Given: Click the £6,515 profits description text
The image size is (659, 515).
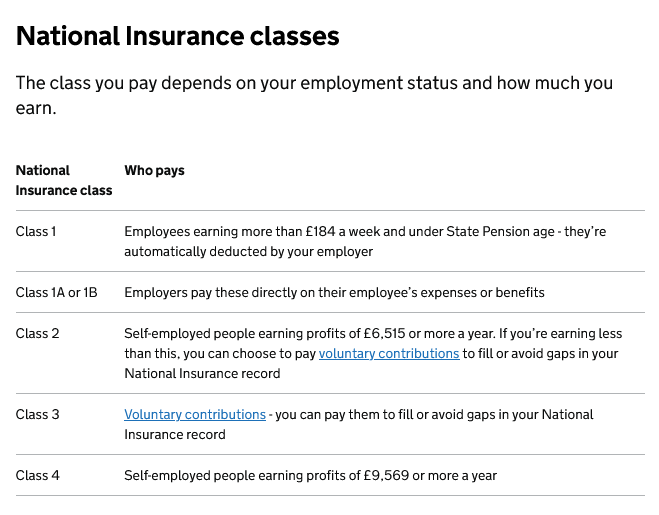Looking at the screenshot, I should [373, 354].
